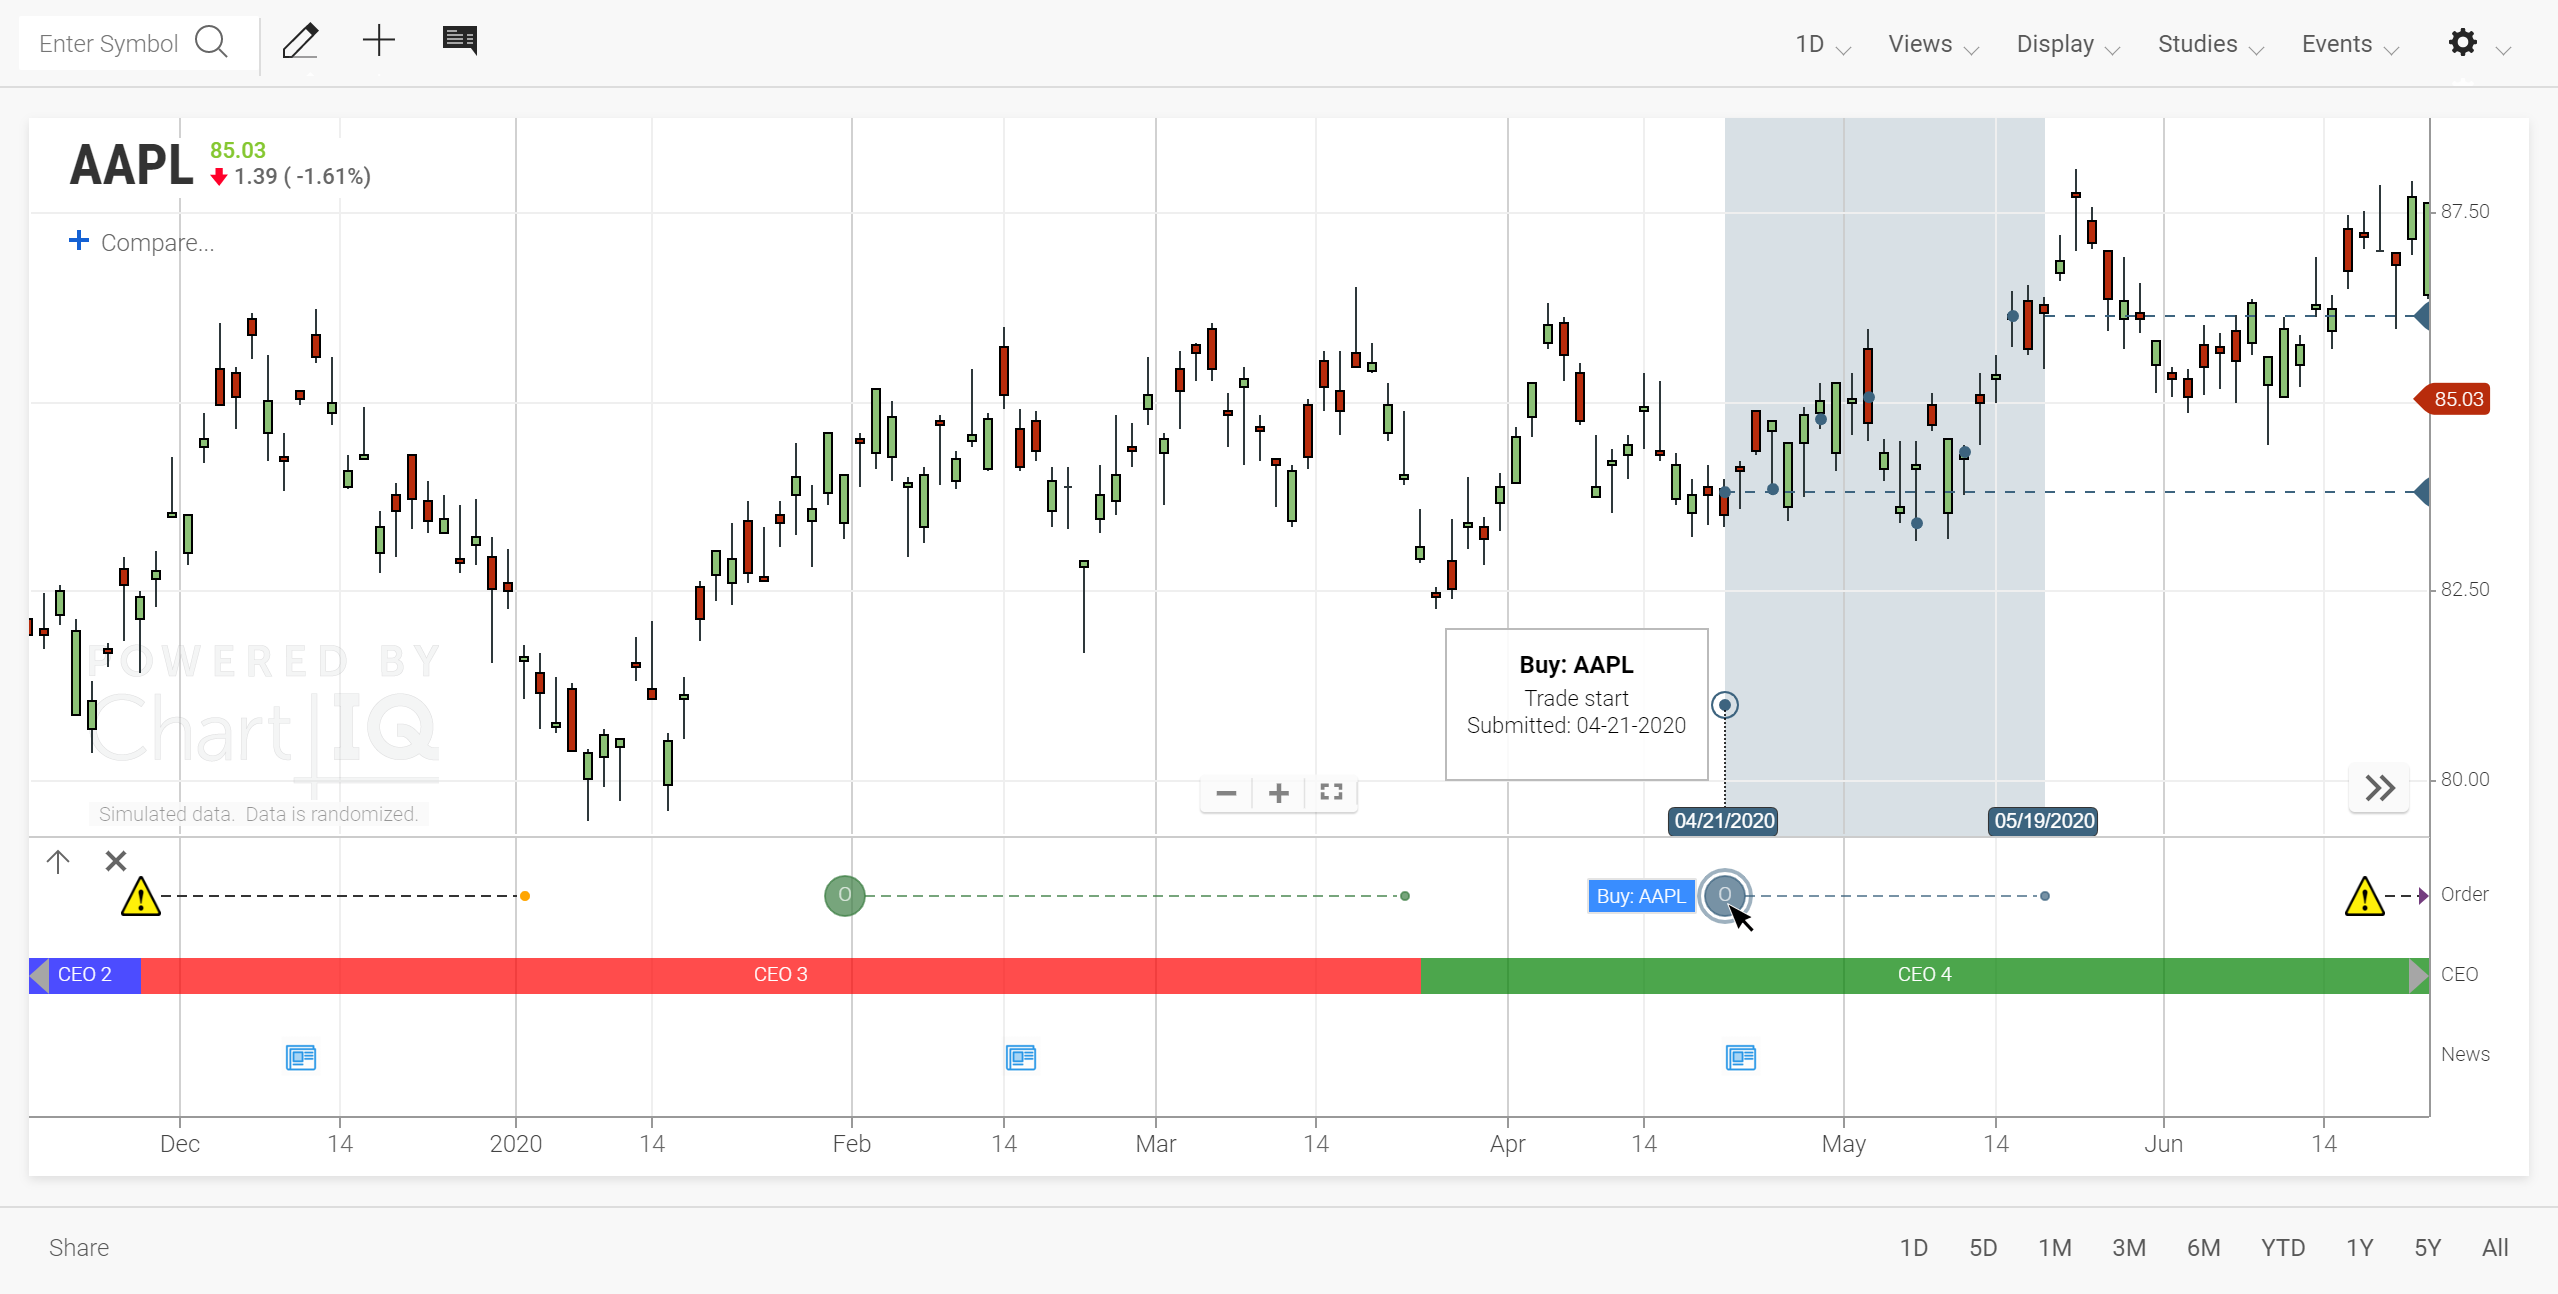Move the event panel up arrow
This screenshot has width=2558, height=1294.
[58, 861]
